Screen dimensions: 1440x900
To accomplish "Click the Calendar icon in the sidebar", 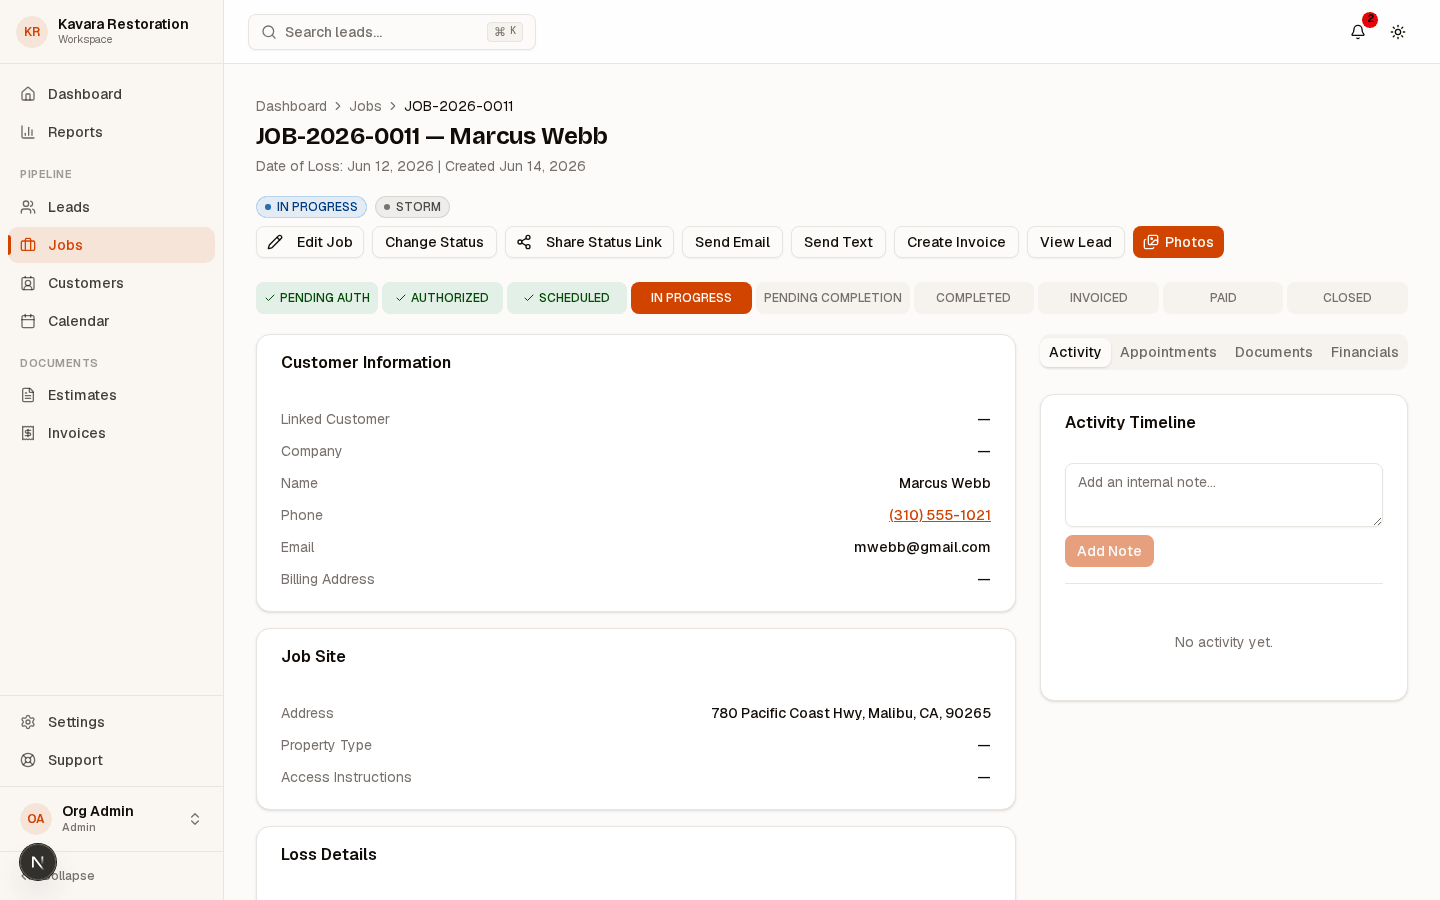I will click(x=28, y=321).
